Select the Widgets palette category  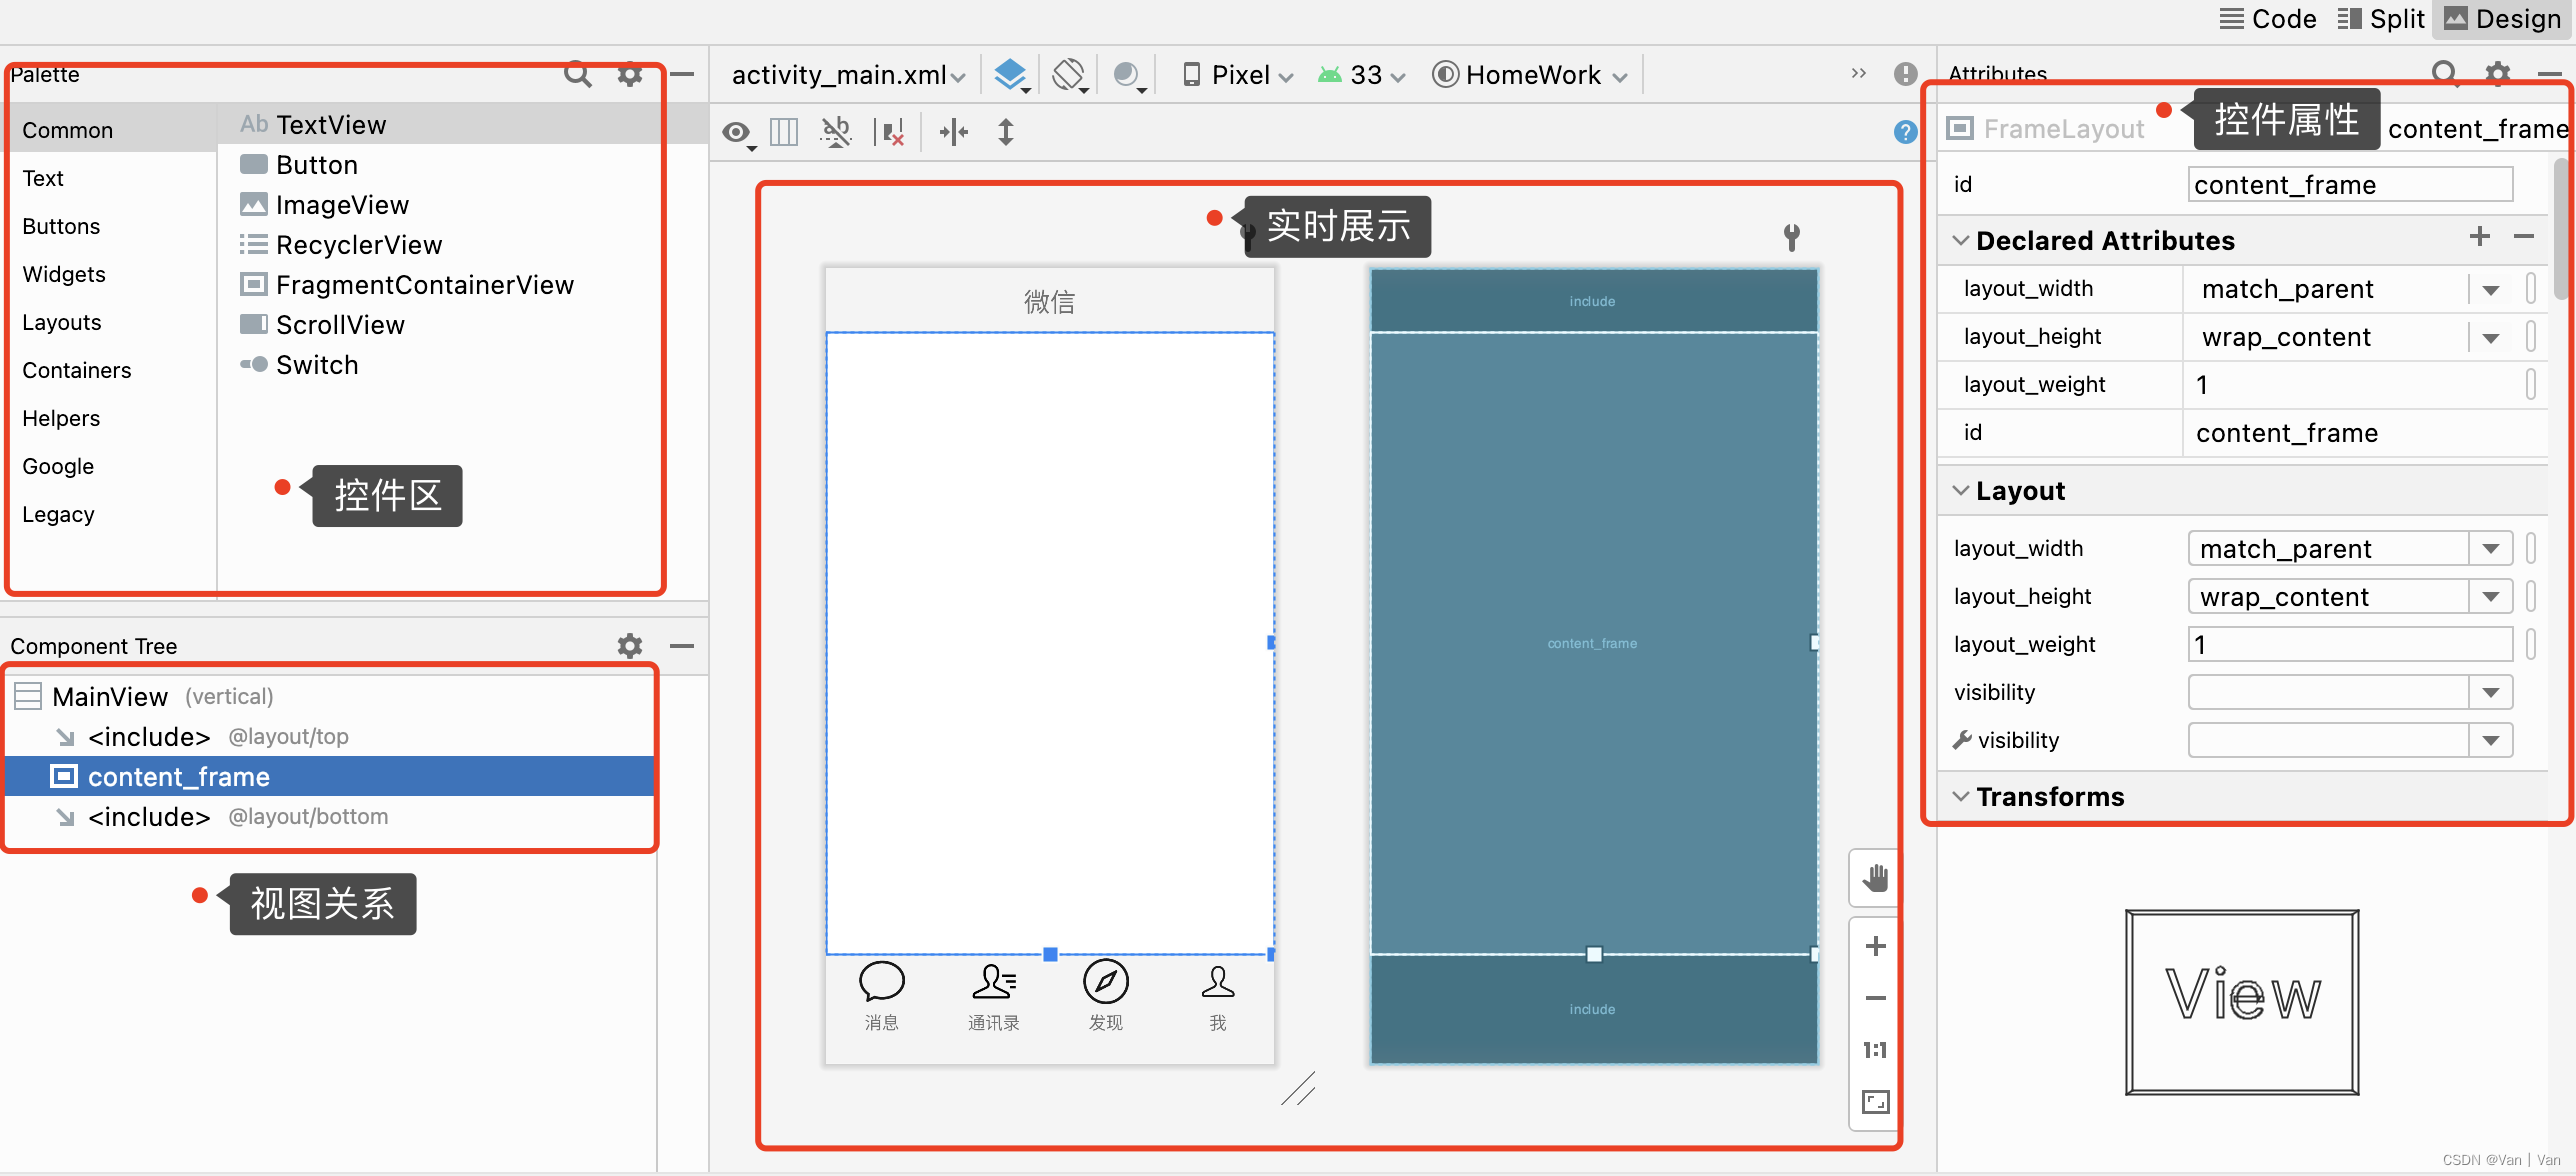[x=64, y=274]
